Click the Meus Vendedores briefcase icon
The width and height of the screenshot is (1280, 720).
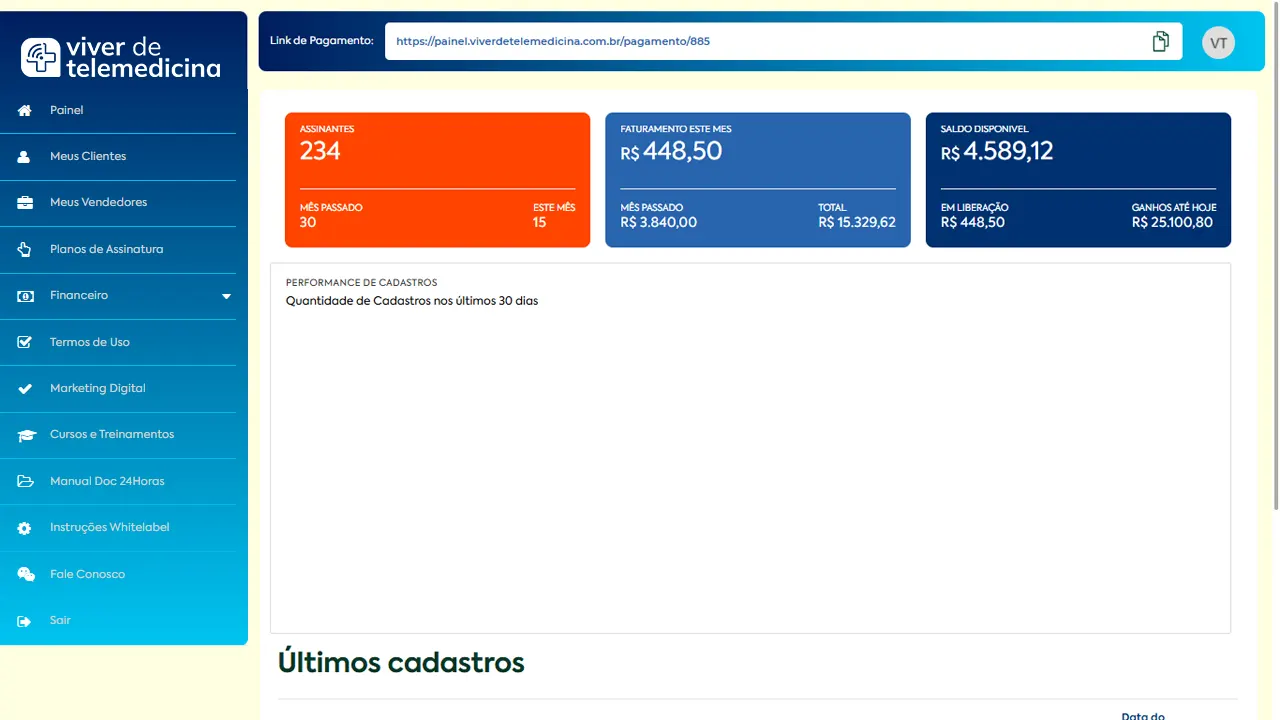[x=23, y=202]
